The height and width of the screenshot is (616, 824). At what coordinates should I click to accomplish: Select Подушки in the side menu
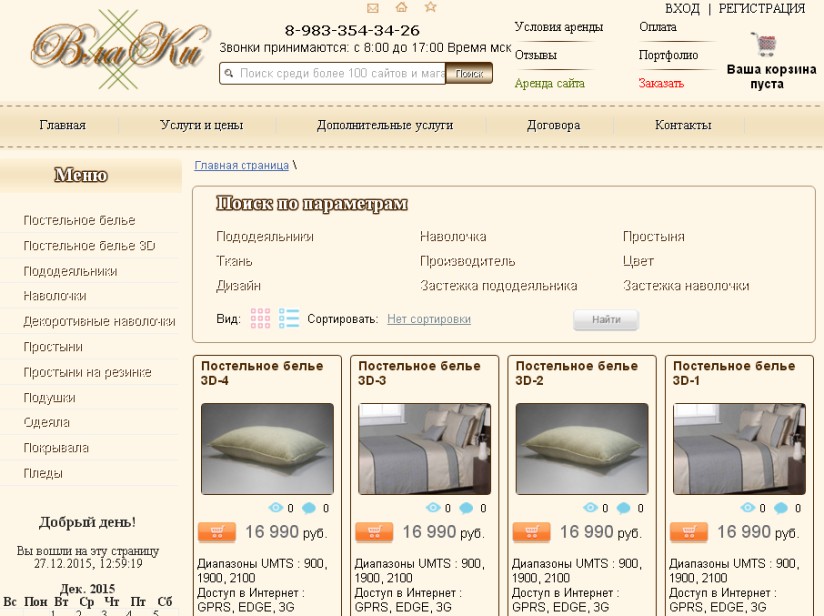pyautogui.click(x=49, y=397)
